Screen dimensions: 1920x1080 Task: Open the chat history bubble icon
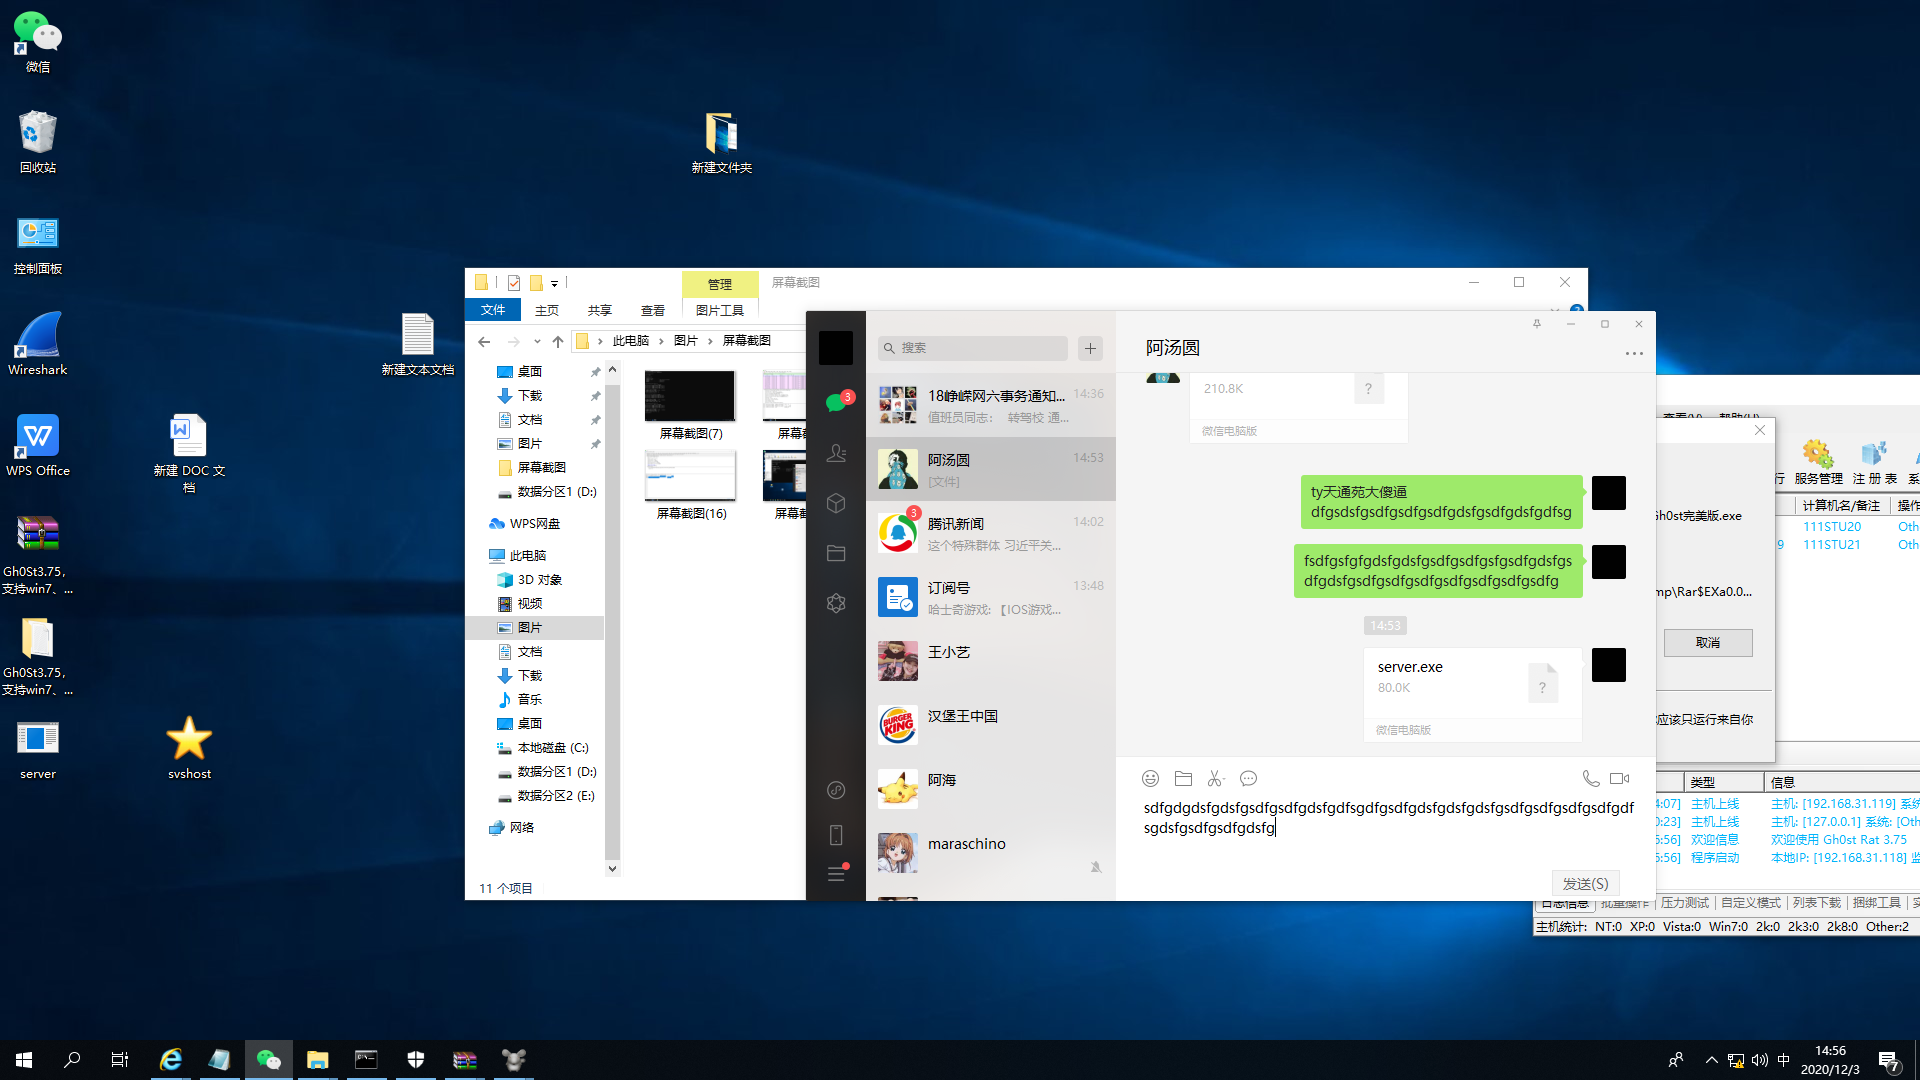[1248, 778]
